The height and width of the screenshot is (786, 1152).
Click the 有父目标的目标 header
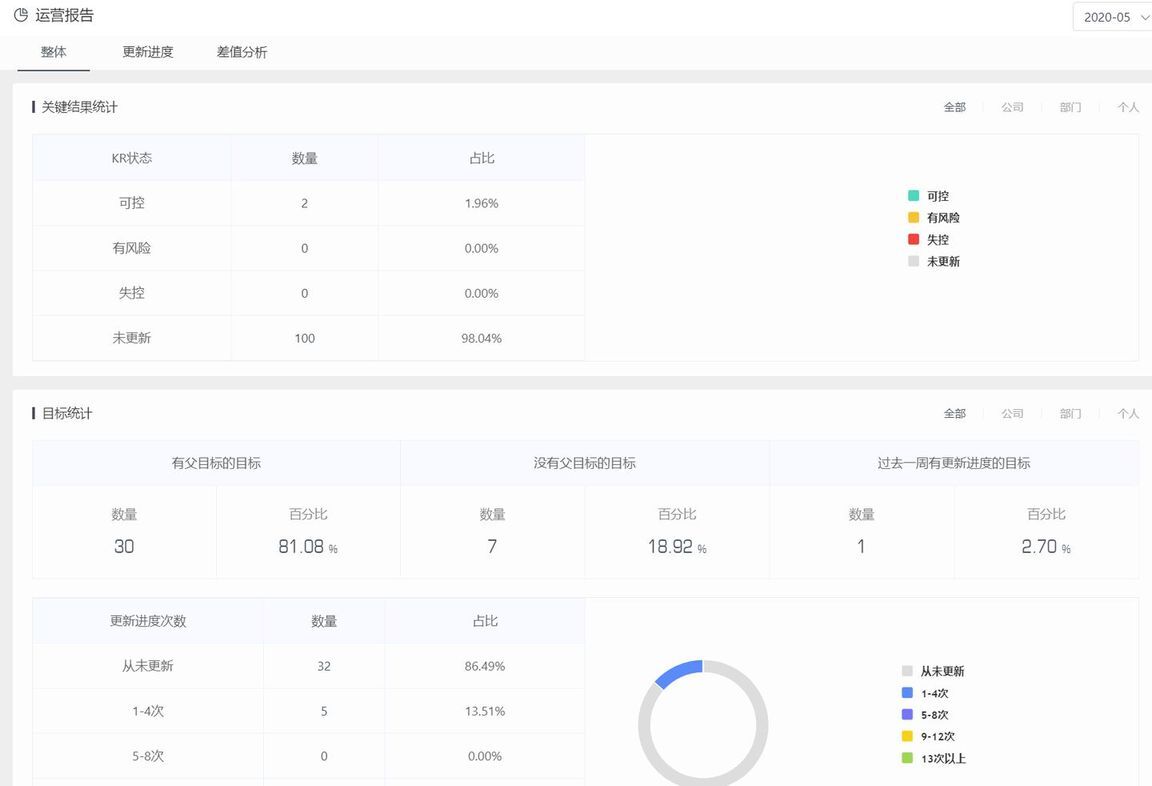[216, 463]
